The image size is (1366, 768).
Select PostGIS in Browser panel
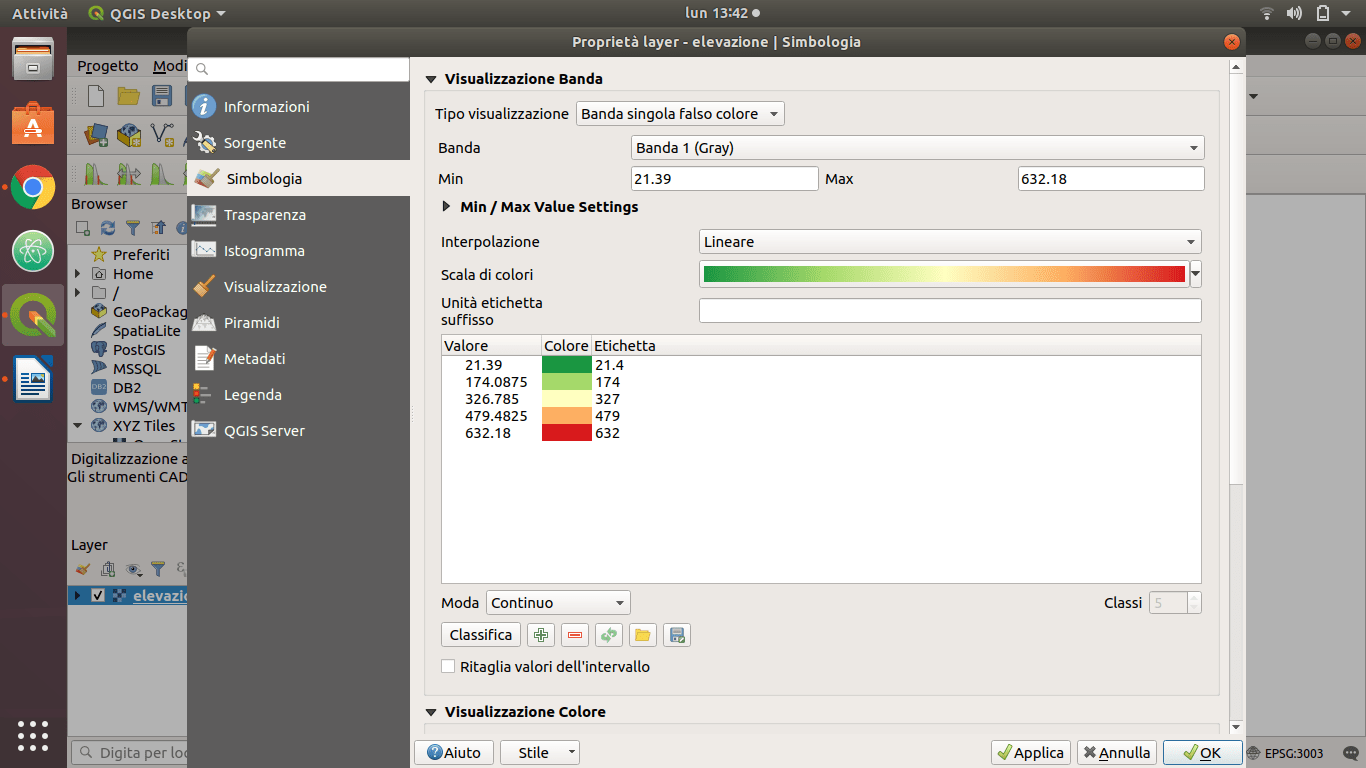[x=139, y=350]
